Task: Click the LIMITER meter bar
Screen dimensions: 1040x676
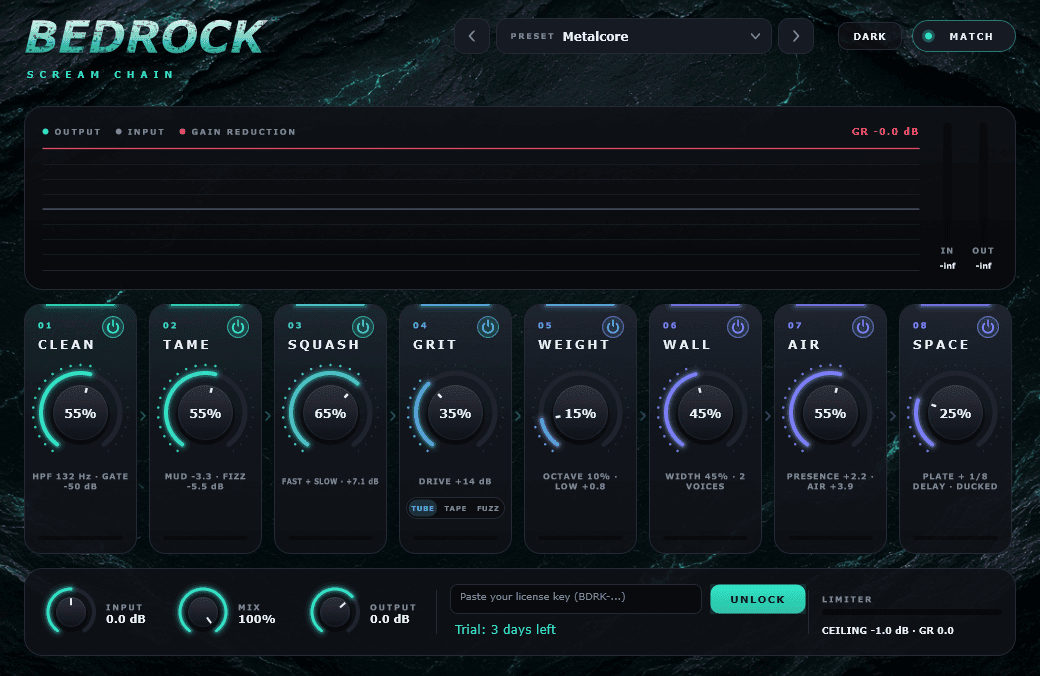Action: click(x=911, y=612)
